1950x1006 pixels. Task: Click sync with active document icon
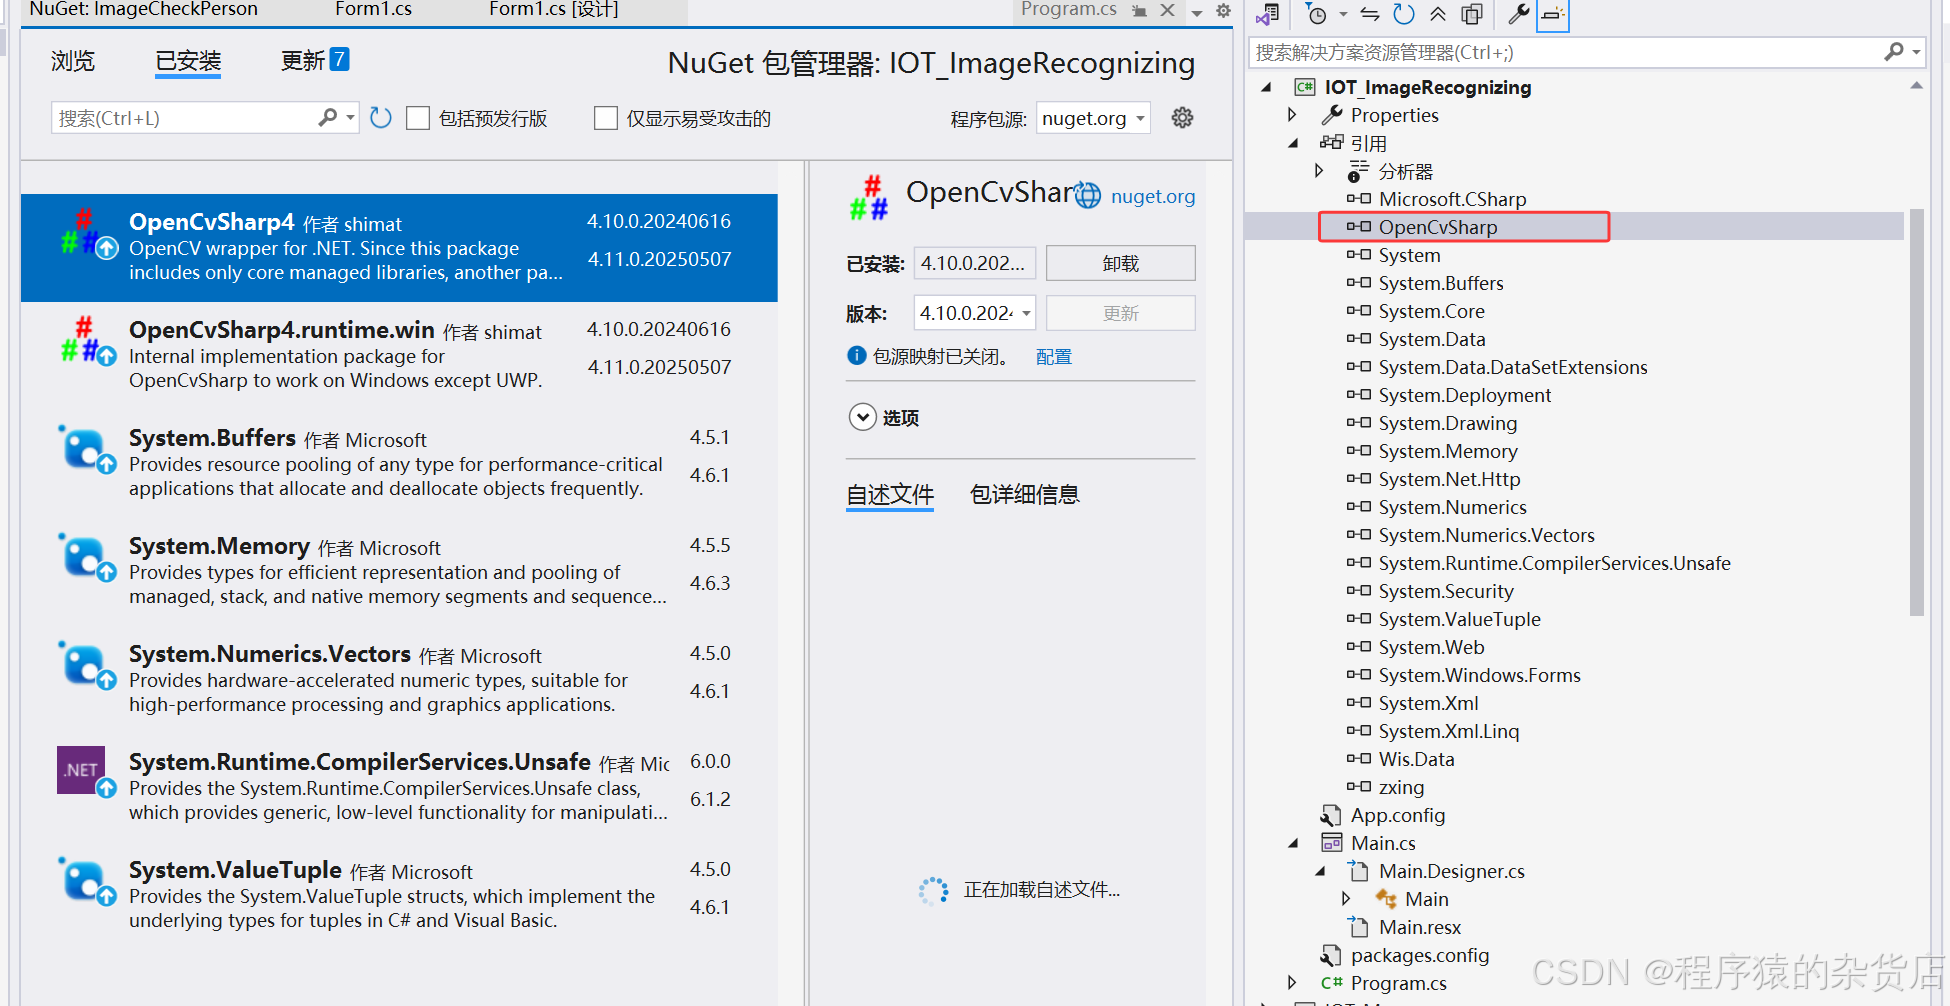tap(1370, 14)
